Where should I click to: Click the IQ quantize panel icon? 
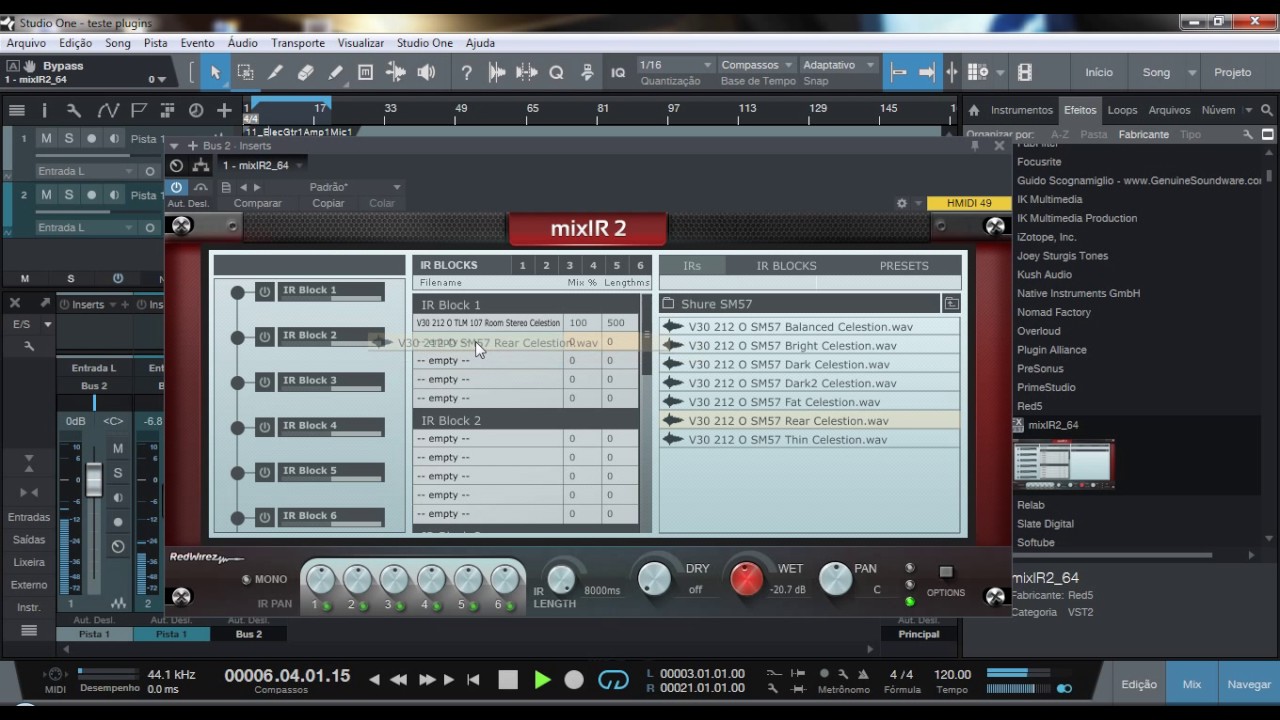pos(618,72)
